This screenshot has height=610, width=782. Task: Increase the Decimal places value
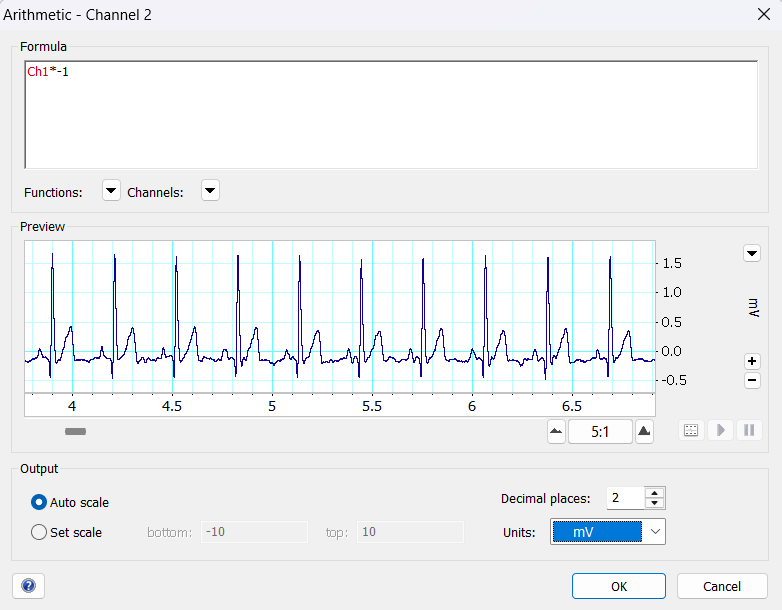654,493
